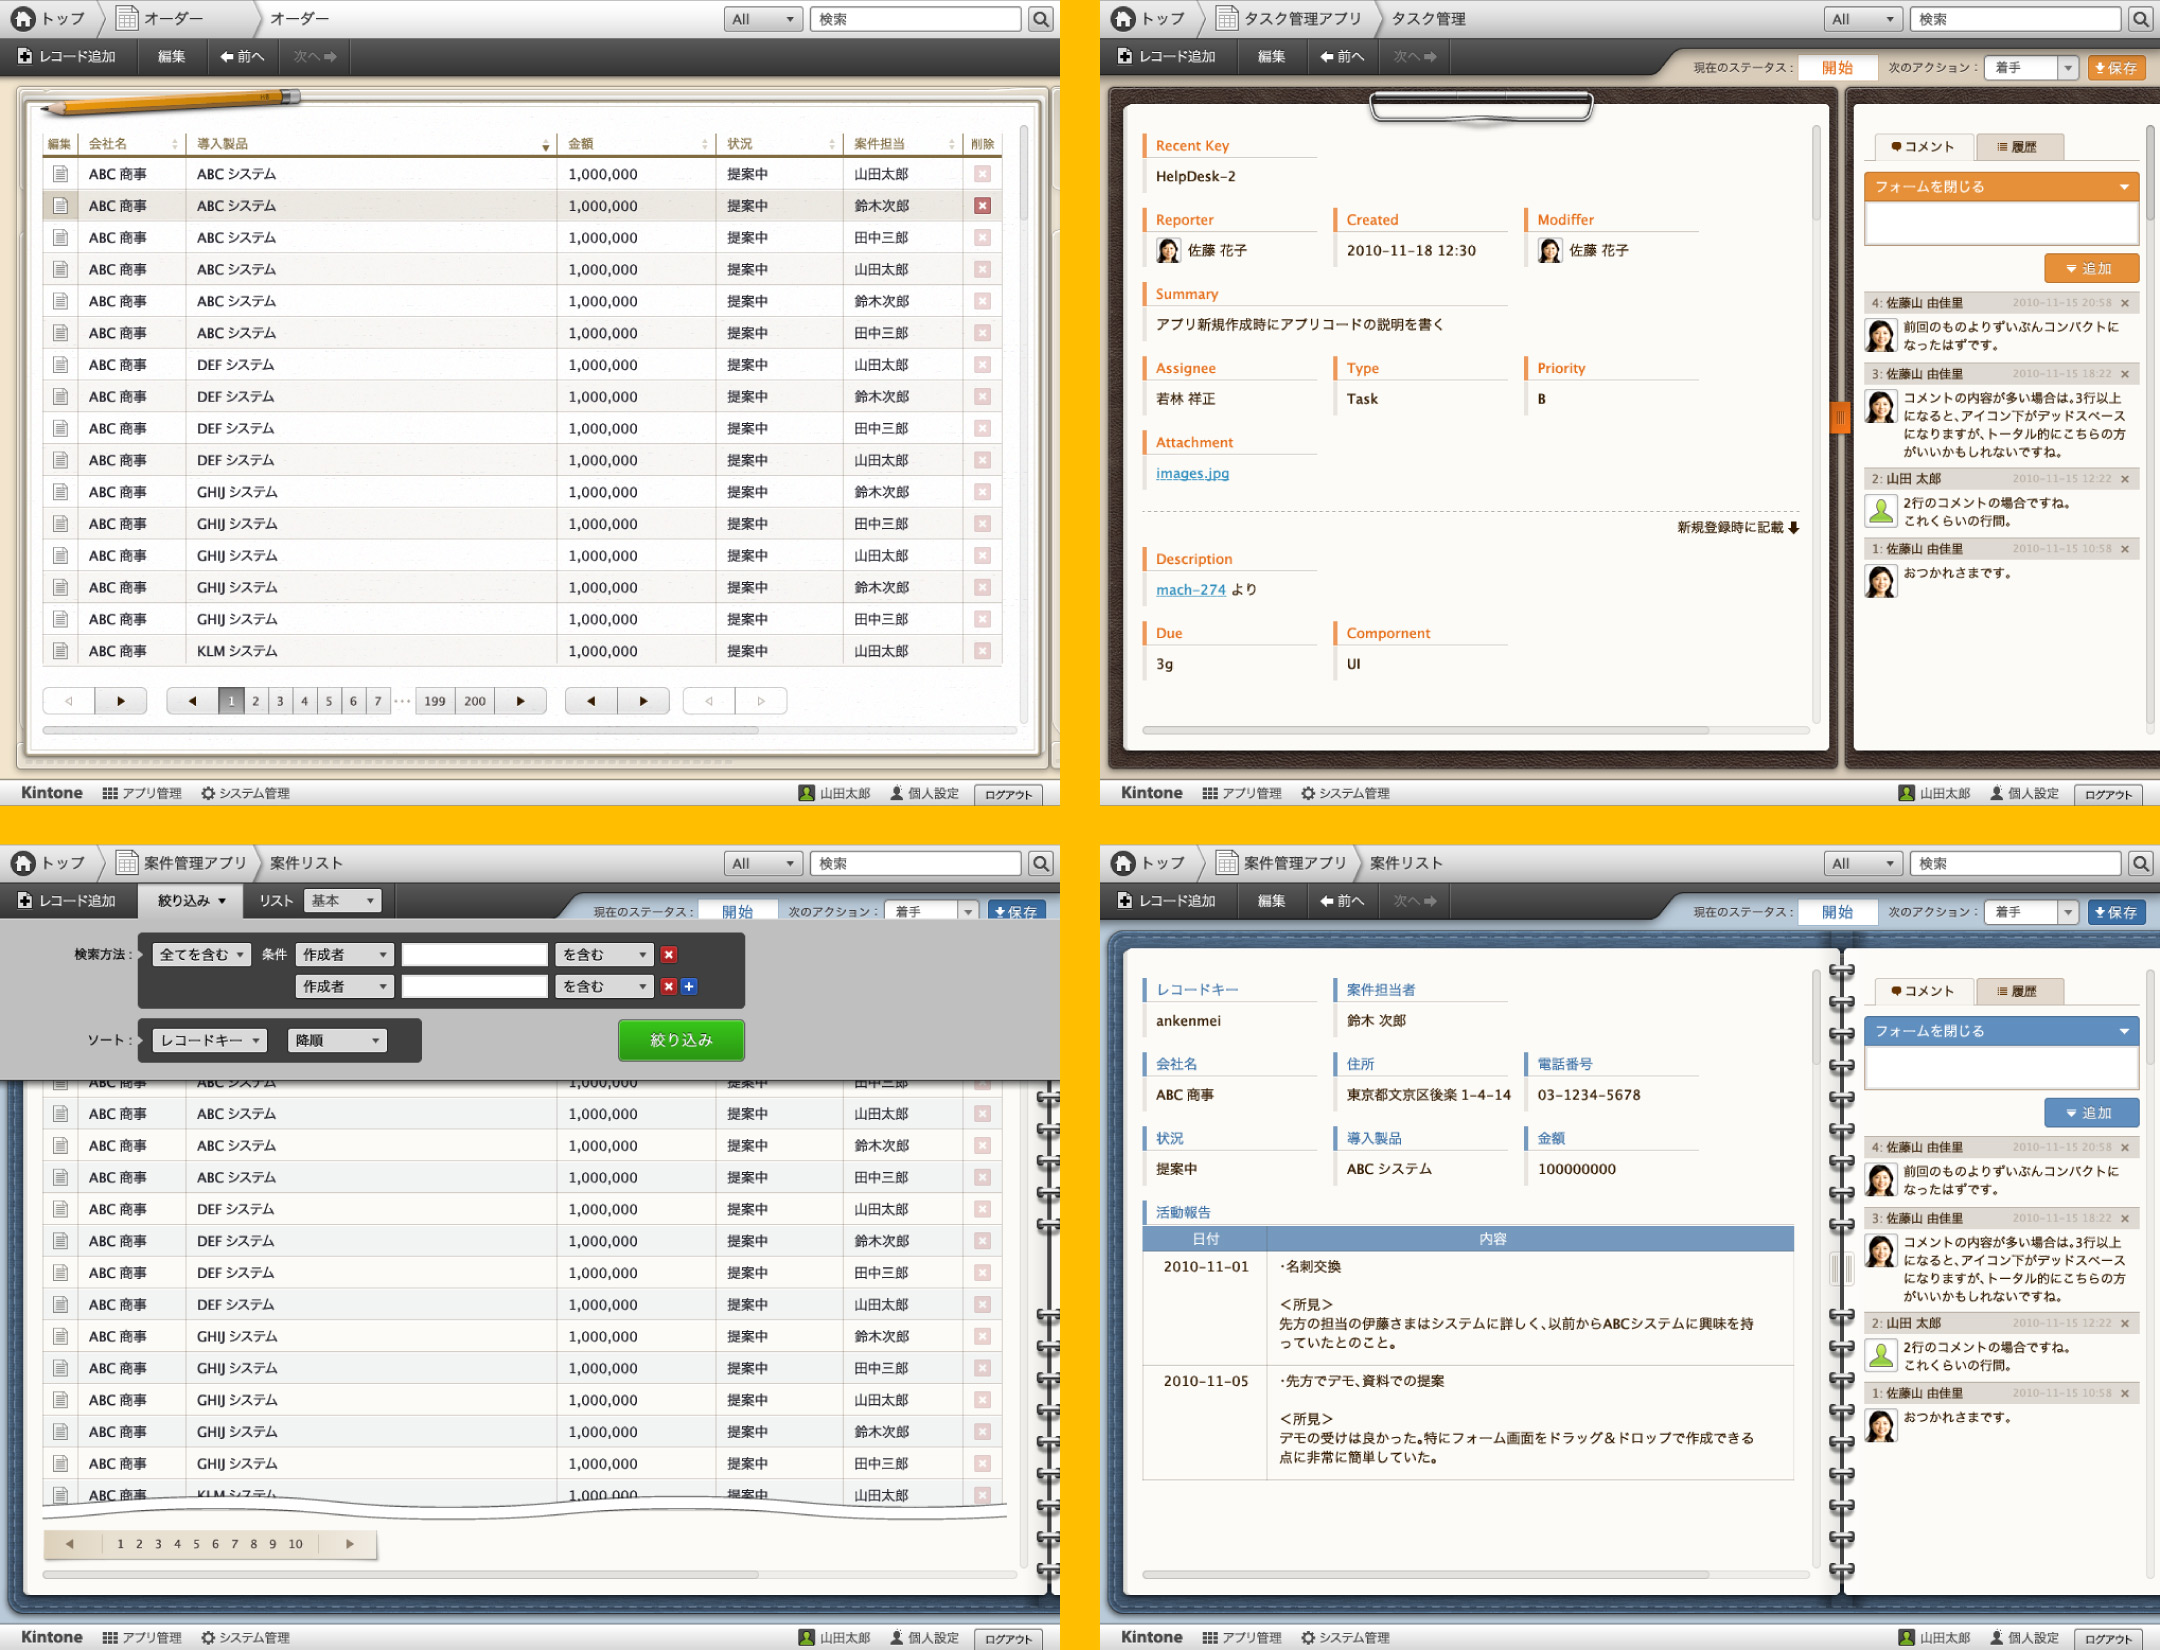The height and width of the screenshot is (1650, 2160).
Task: Click search magnifier in タスク管理アプリ header
Action: 2140,19
